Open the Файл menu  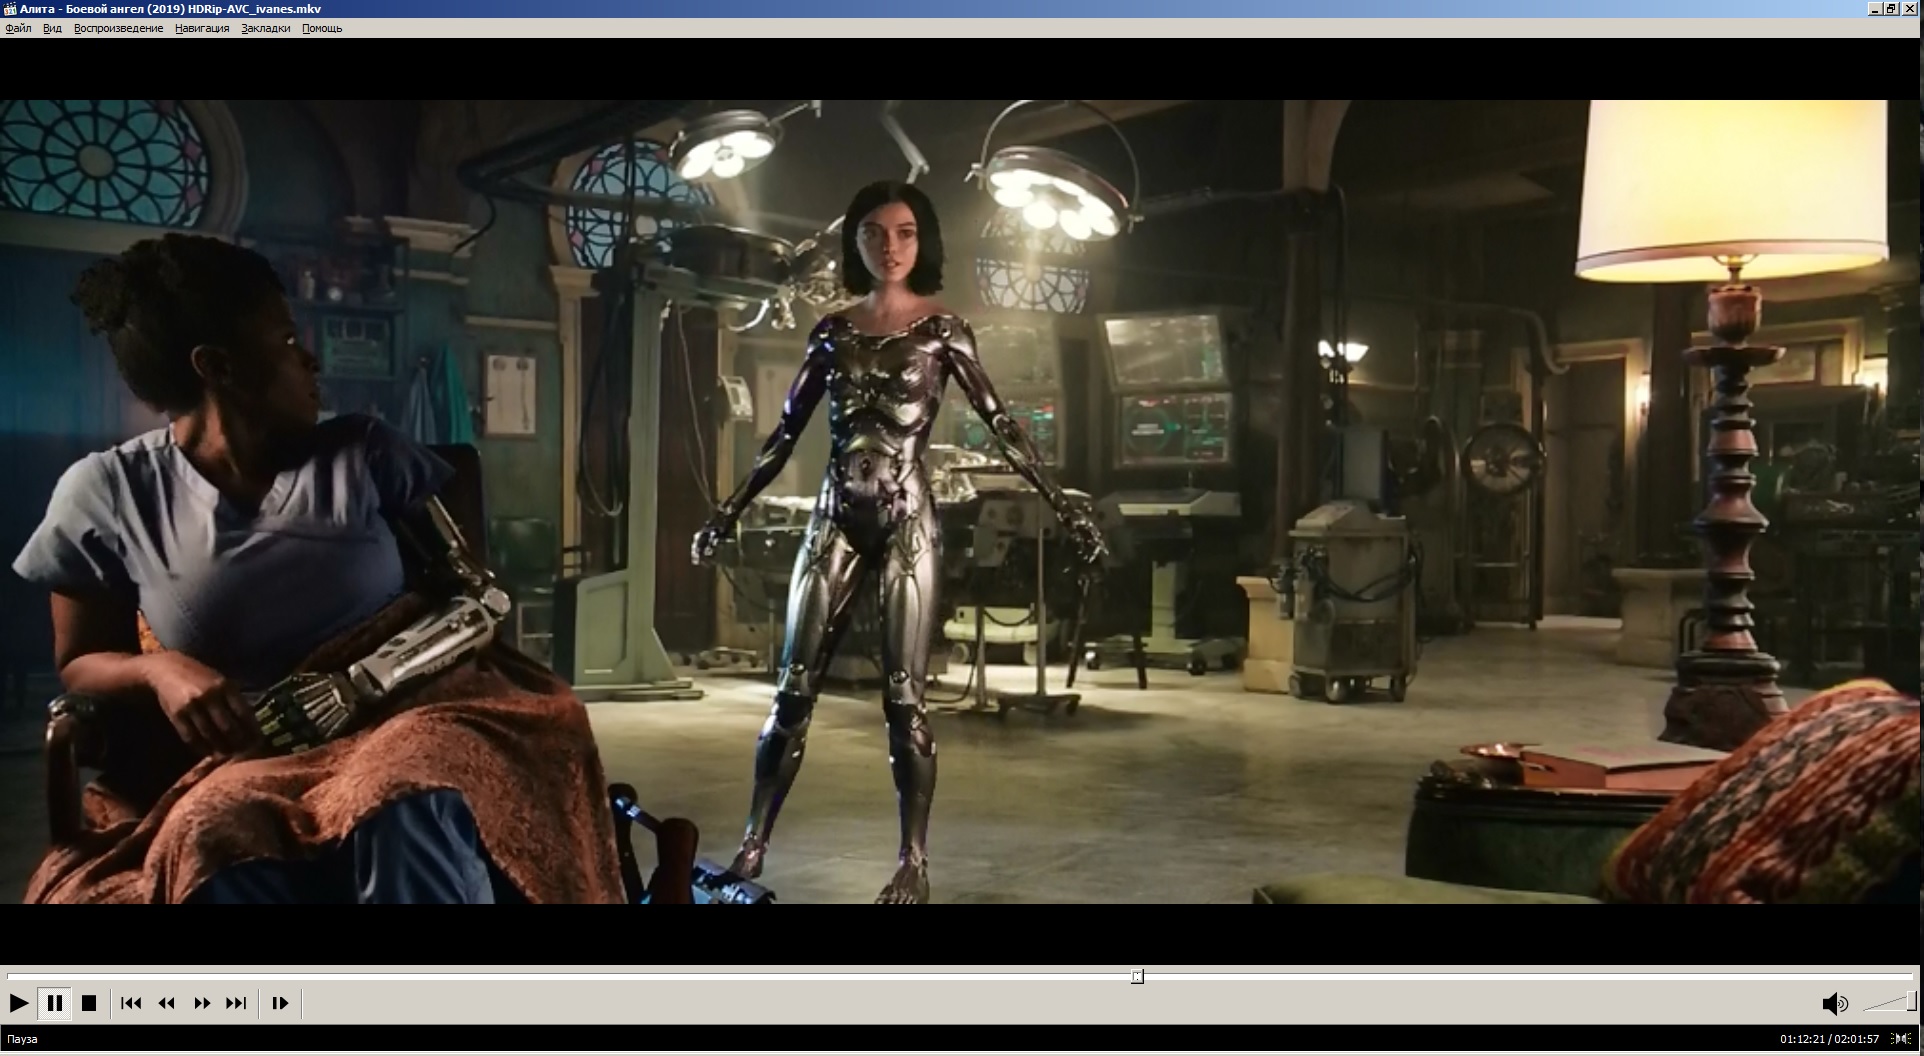click(x=18, y=28)
